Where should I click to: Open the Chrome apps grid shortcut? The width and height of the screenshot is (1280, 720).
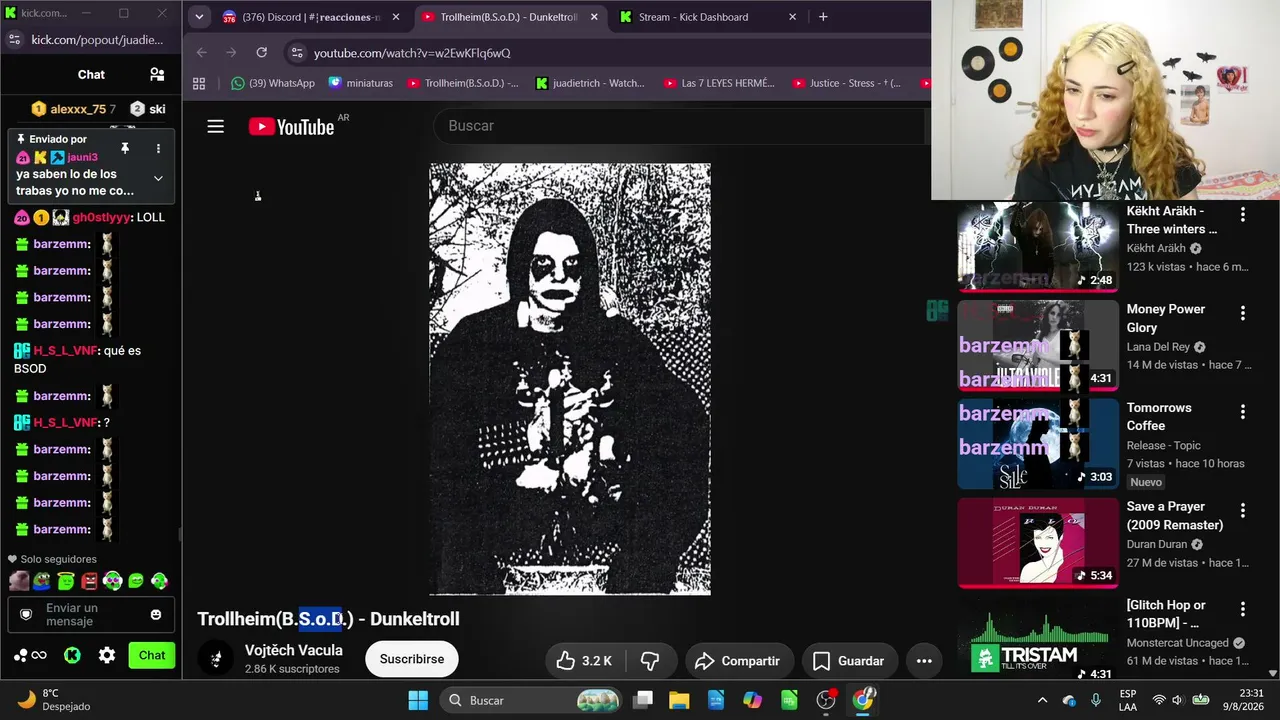tap(199, 83)
